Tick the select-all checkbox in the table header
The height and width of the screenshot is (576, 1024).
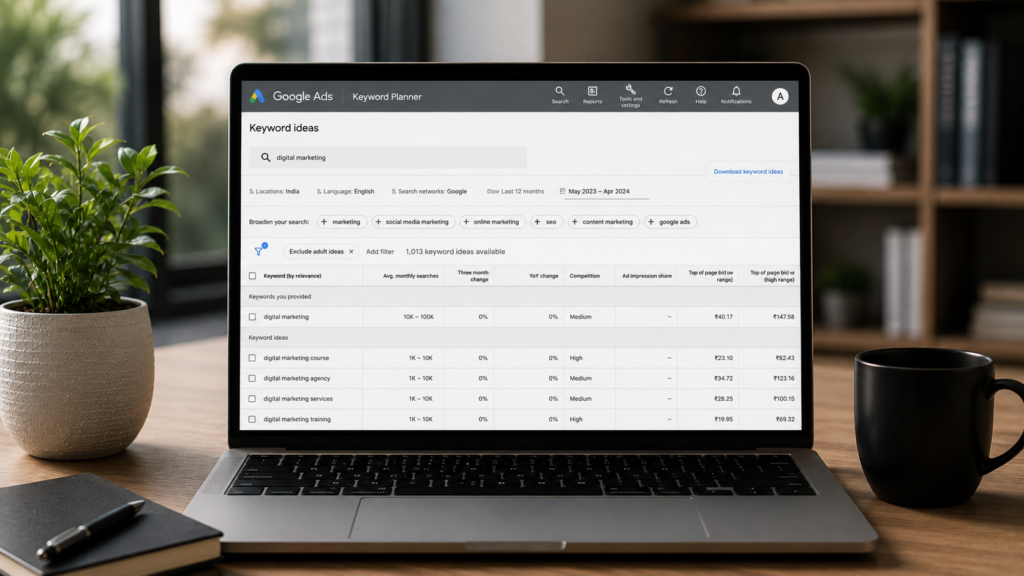pos(252,276)
